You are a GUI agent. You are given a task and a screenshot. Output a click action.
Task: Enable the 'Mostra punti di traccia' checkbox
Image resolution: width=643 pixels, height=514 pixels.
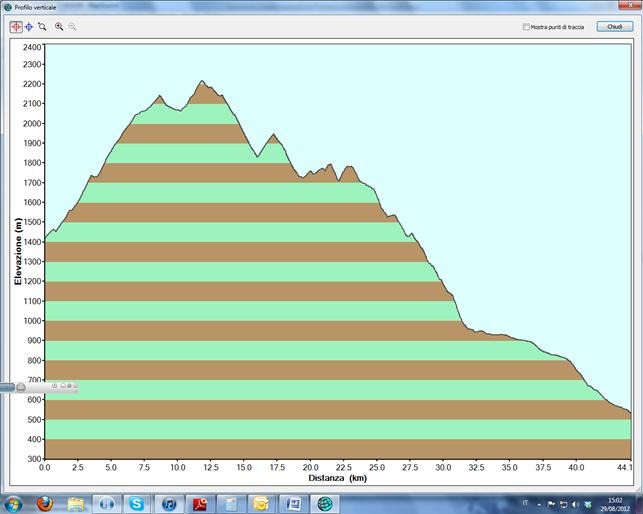[526, 27]
